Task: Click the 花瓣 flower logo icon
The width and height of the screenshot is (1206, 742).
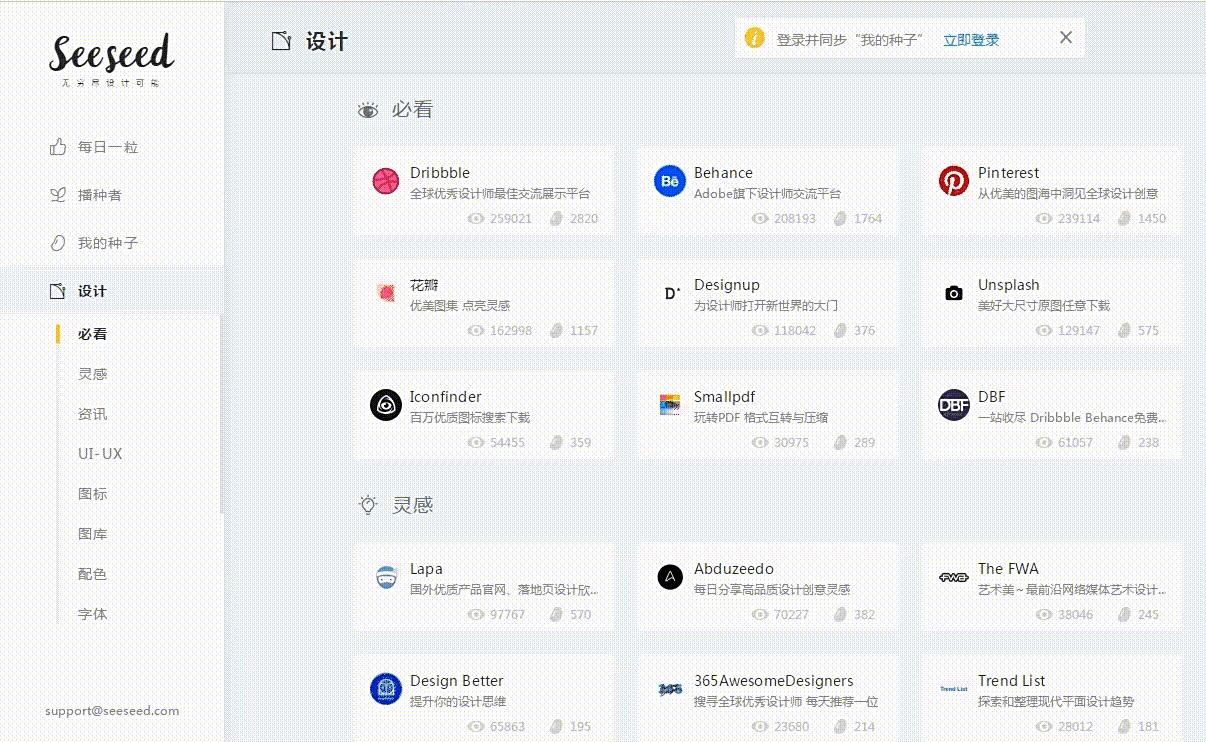Action: pos(388,293)
